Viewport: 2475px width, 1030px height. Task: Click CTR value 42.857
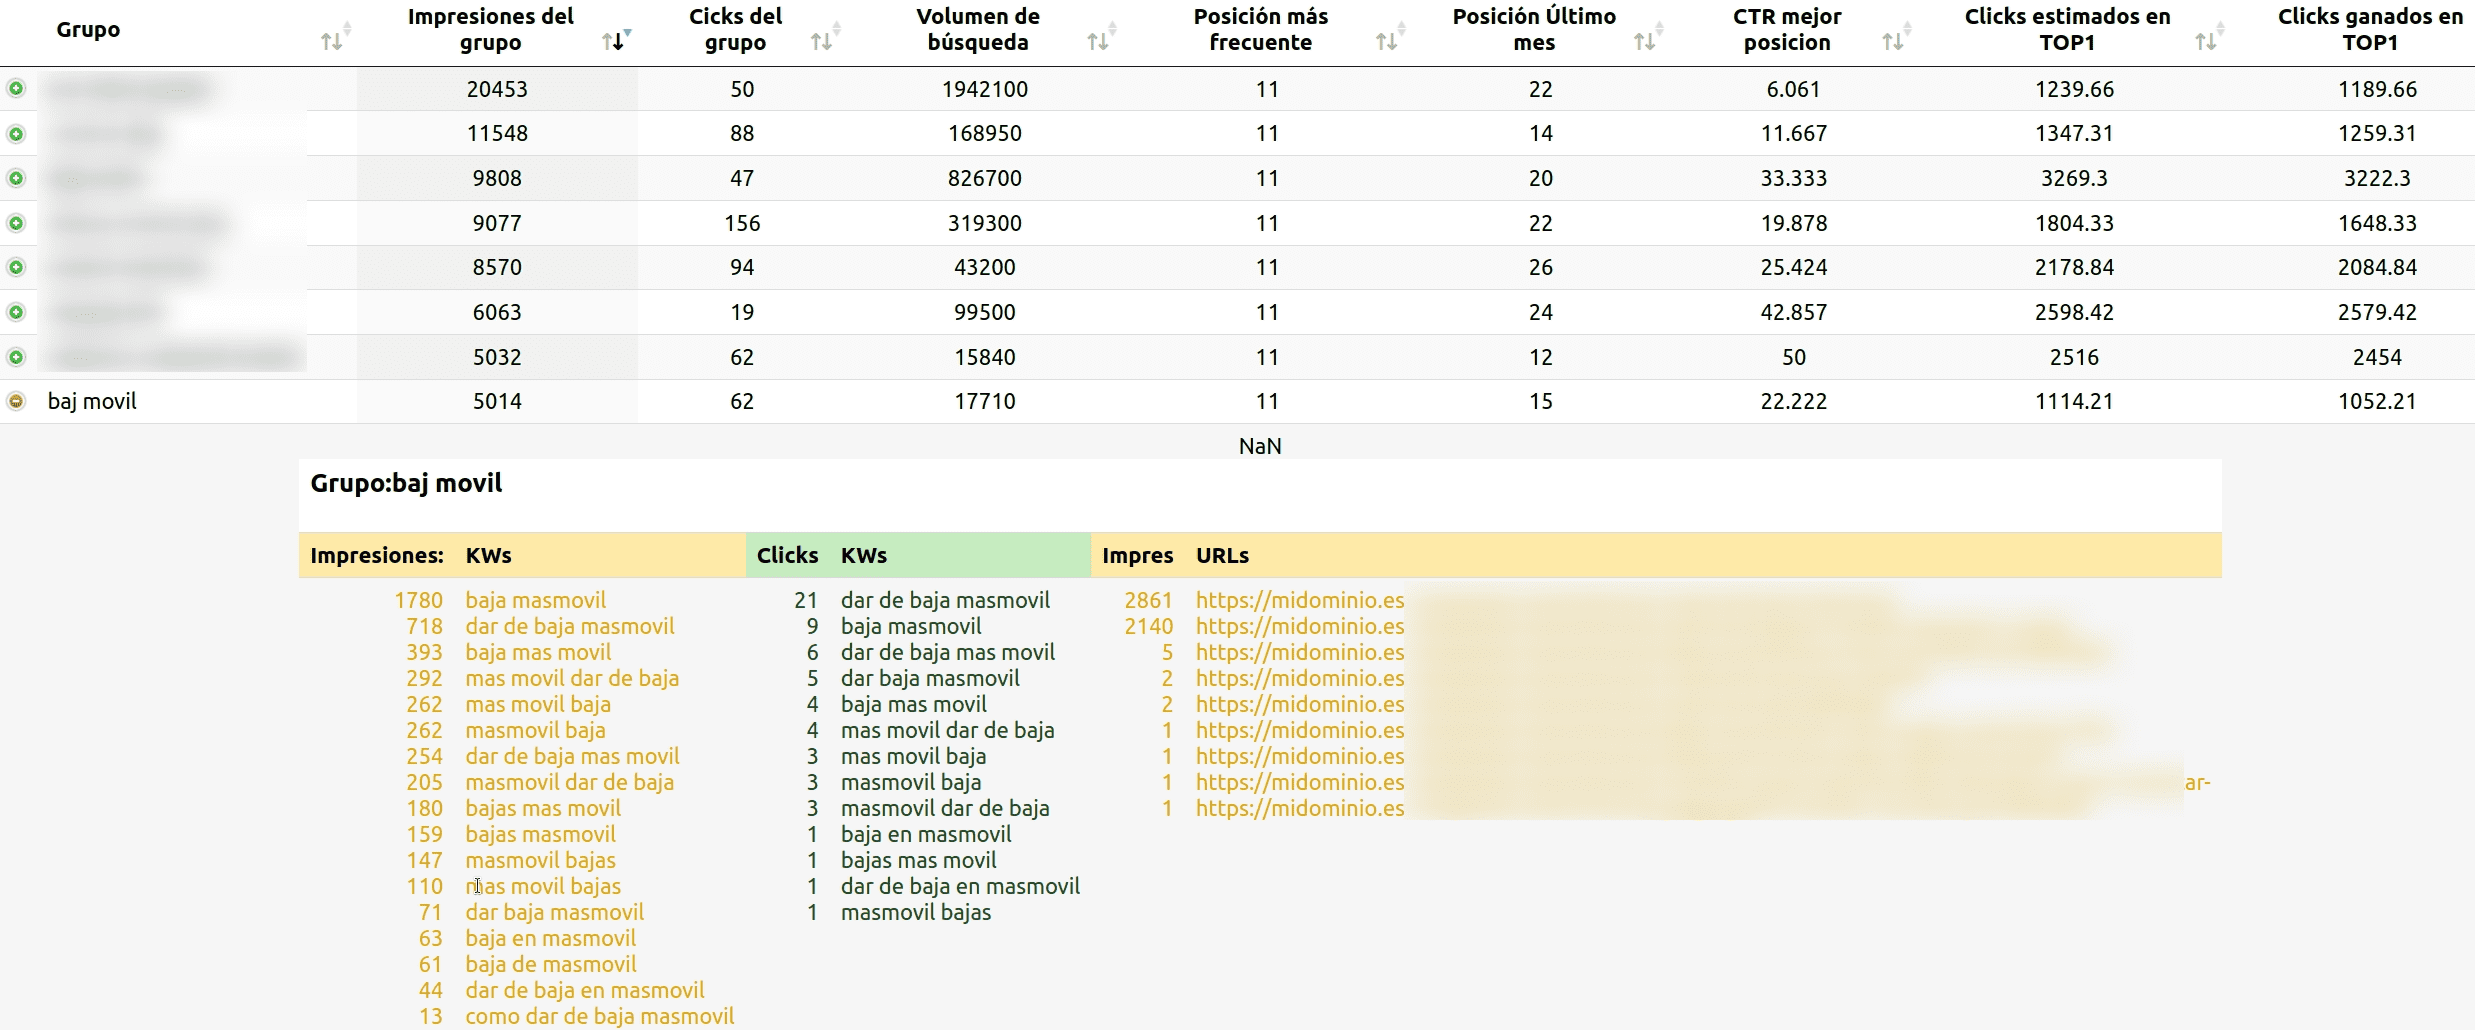(x=1793, y=312)
